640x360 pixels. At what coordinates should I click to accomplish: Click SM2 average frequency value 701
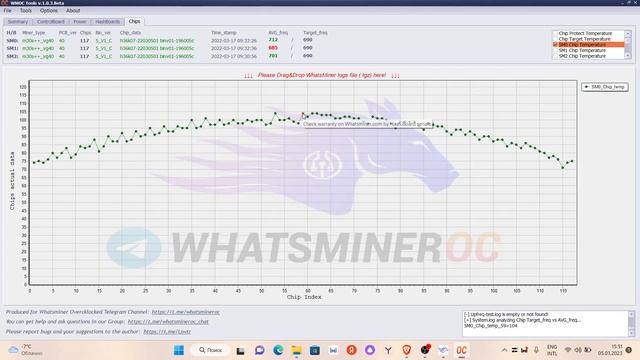(x=273, y=56)
